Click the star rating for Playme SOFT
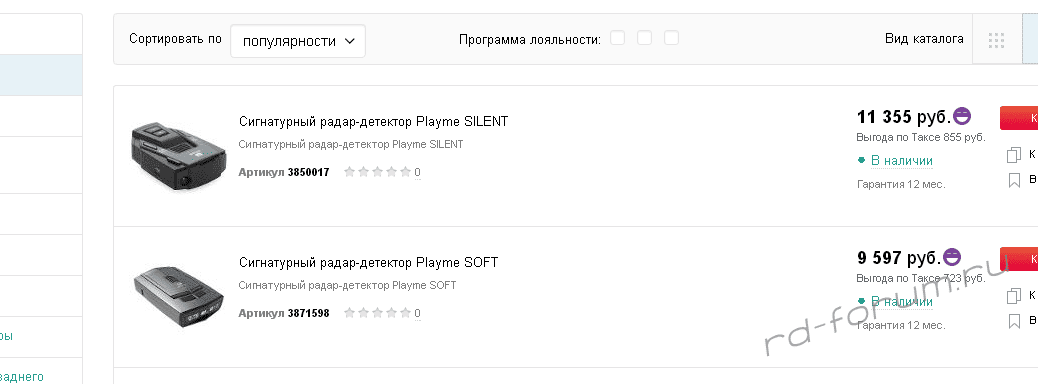Viewport: 1038px width, 384px height. (x=377, y=312)
